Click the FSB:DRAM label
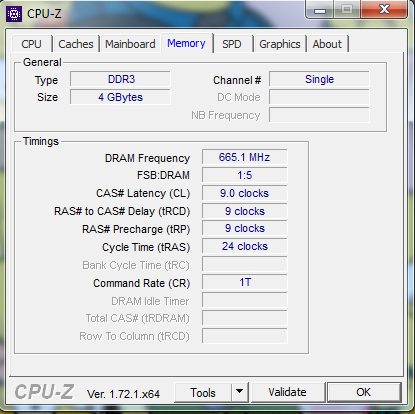Image resolution: width=415 pixels, height=414 pixels. tap(163, 175)
